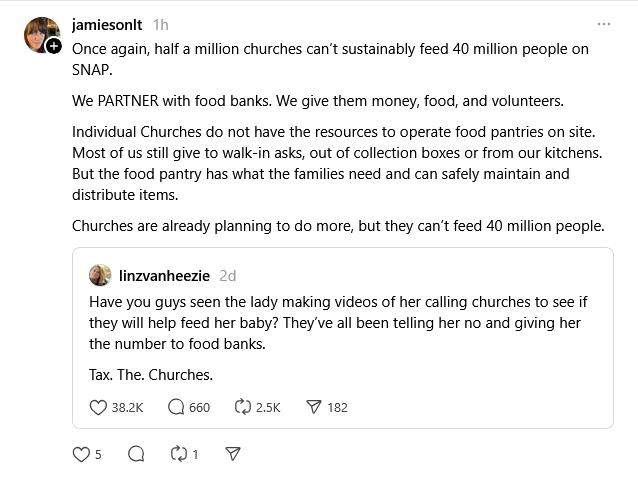Go to linzvanheezie's profile via username
Screen dimensions: 638x479
point(164,275)
